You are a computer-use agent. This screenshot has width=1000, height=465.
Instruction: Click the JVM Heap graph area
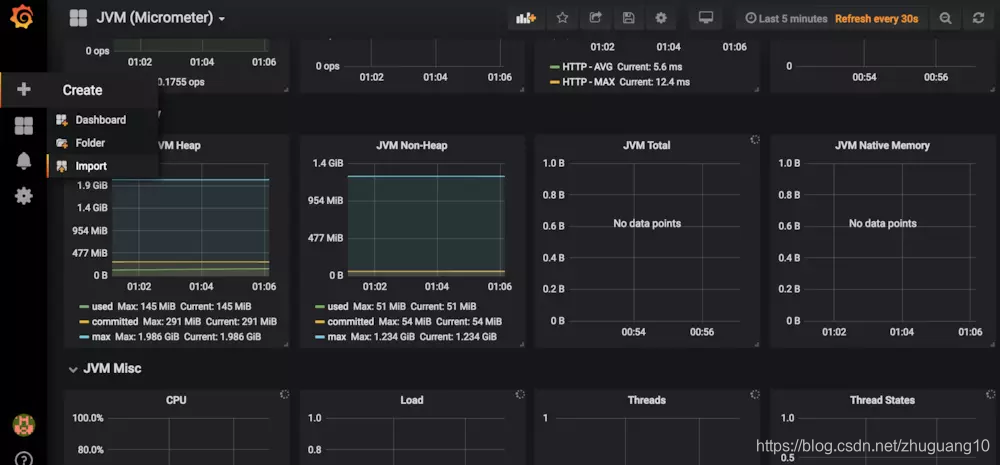[x=191, y=219]
